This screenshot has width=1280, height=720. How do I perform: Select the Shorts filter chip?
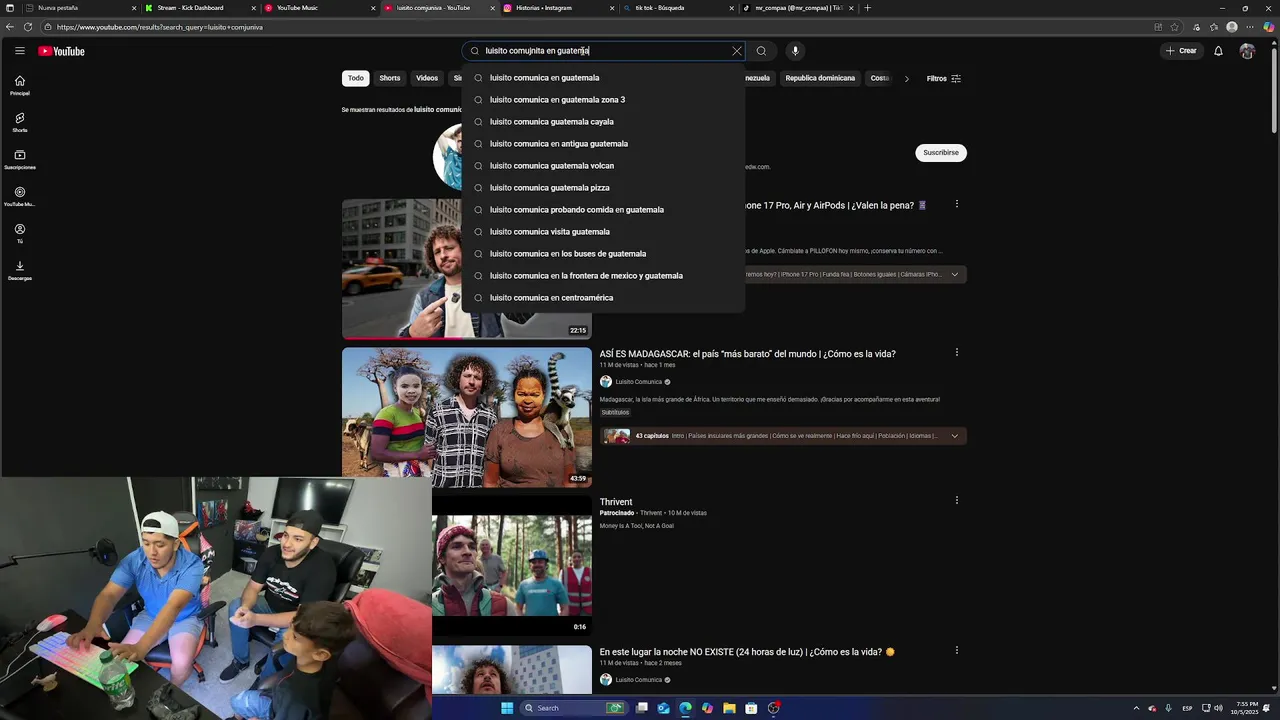pos(390,78)
